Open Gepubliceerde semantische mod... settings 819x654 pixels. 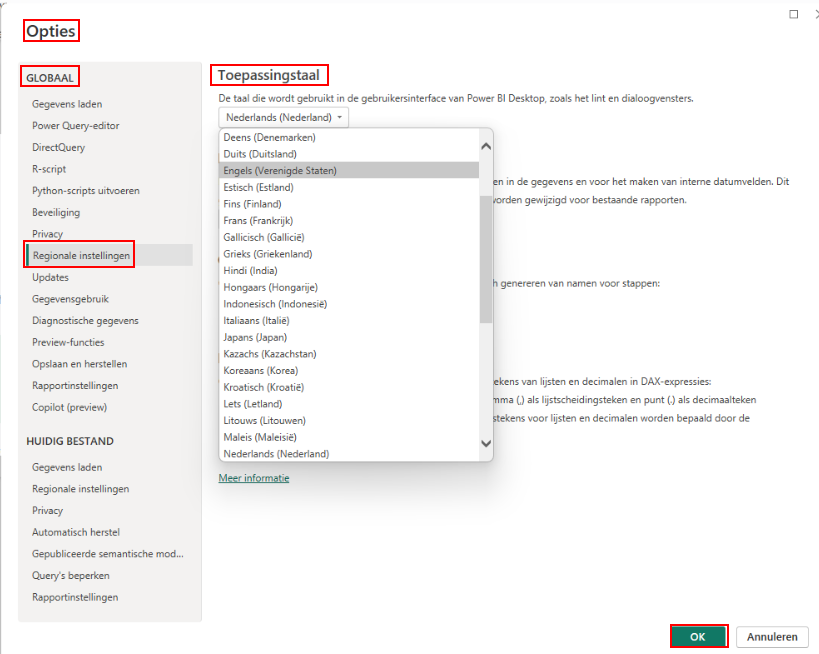[x=108, y=554]
